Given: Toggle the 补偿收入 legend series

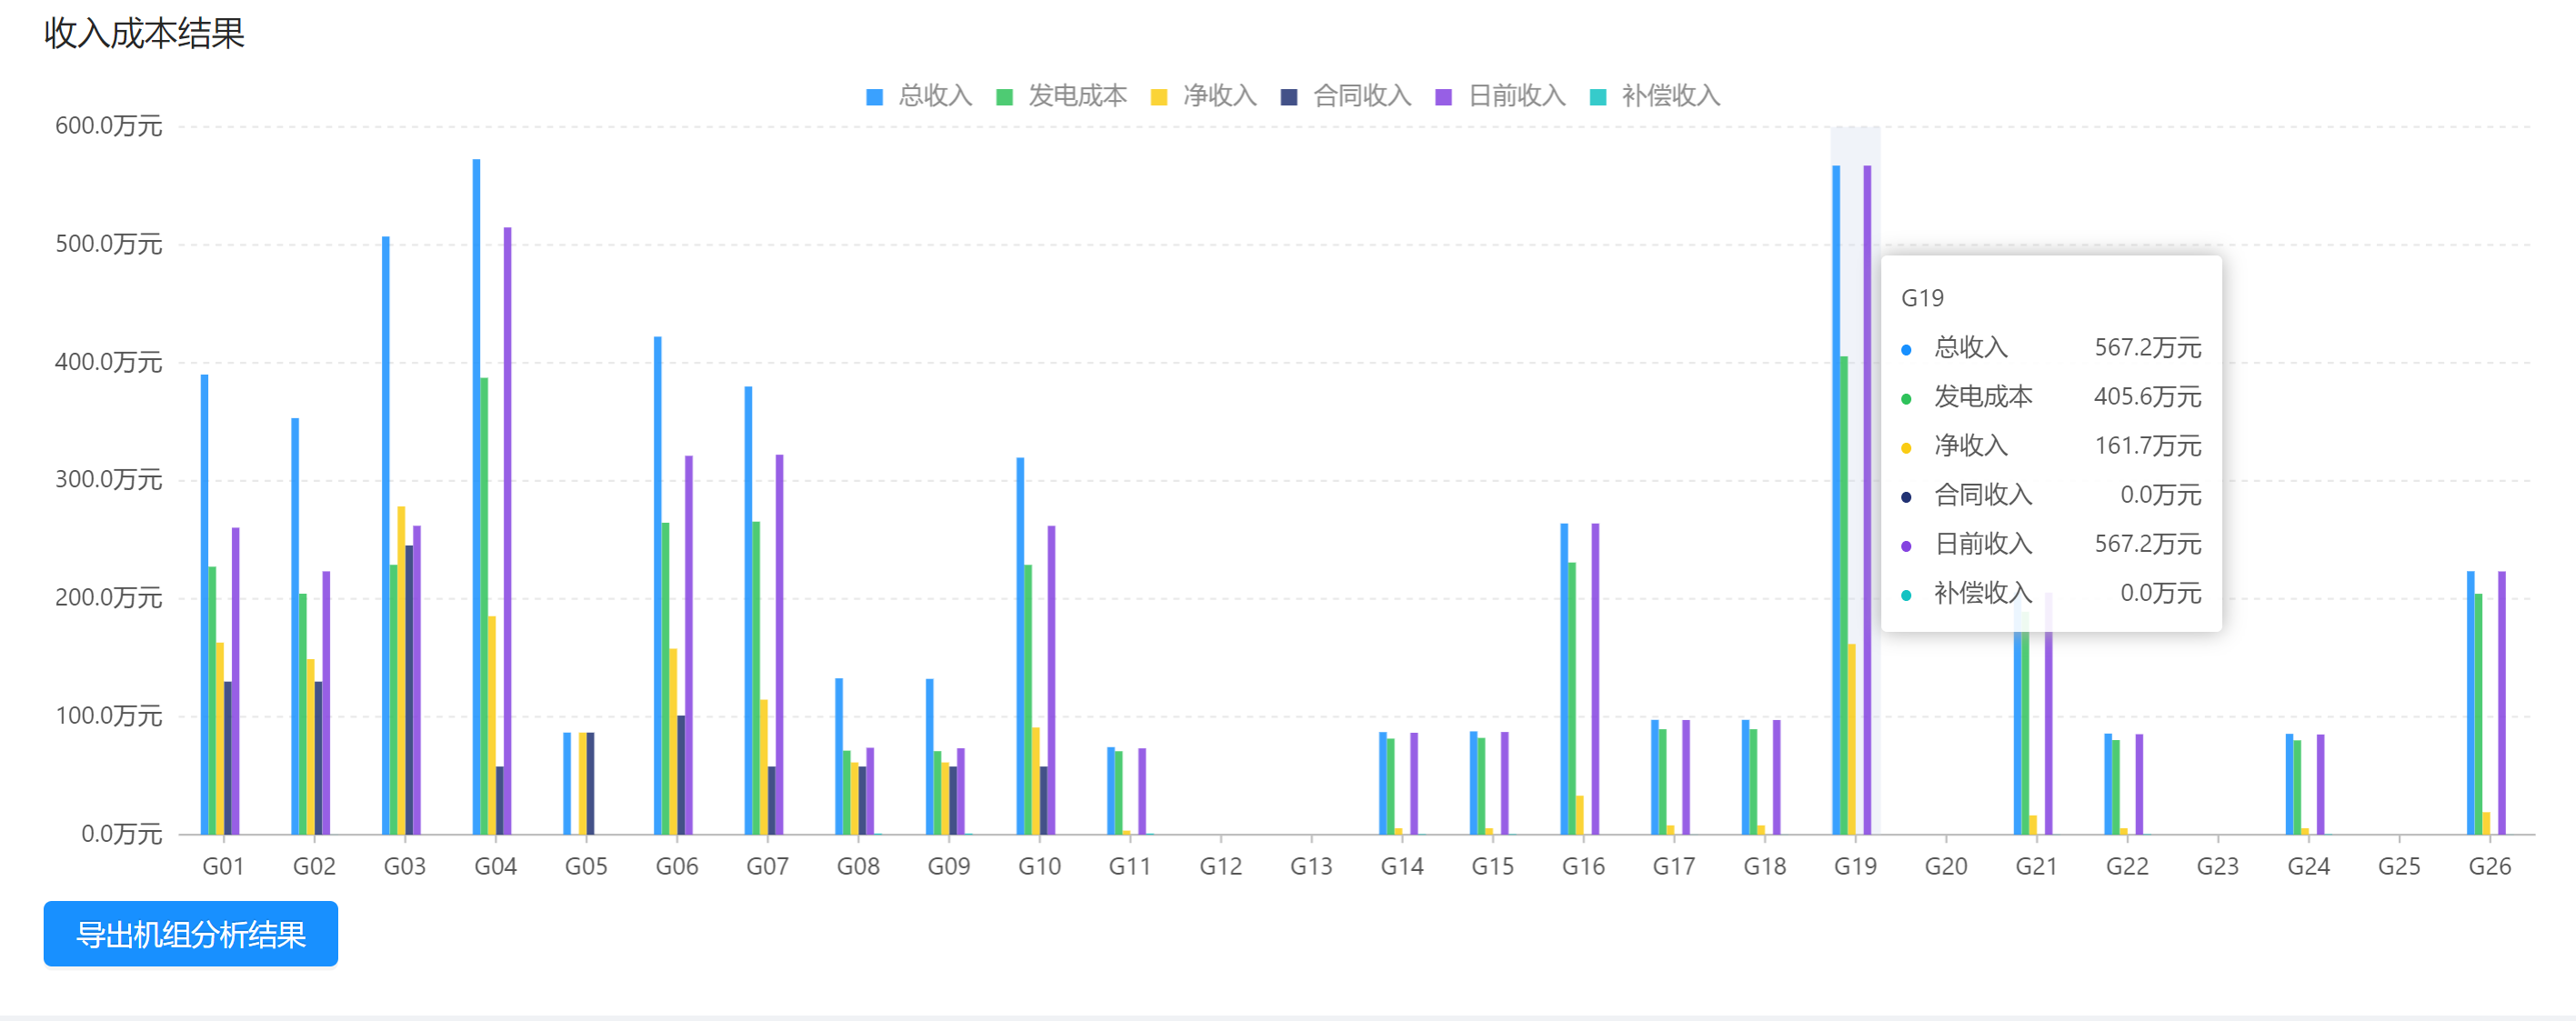Looking at the screenshot, I should click(x=1655, y=96).
